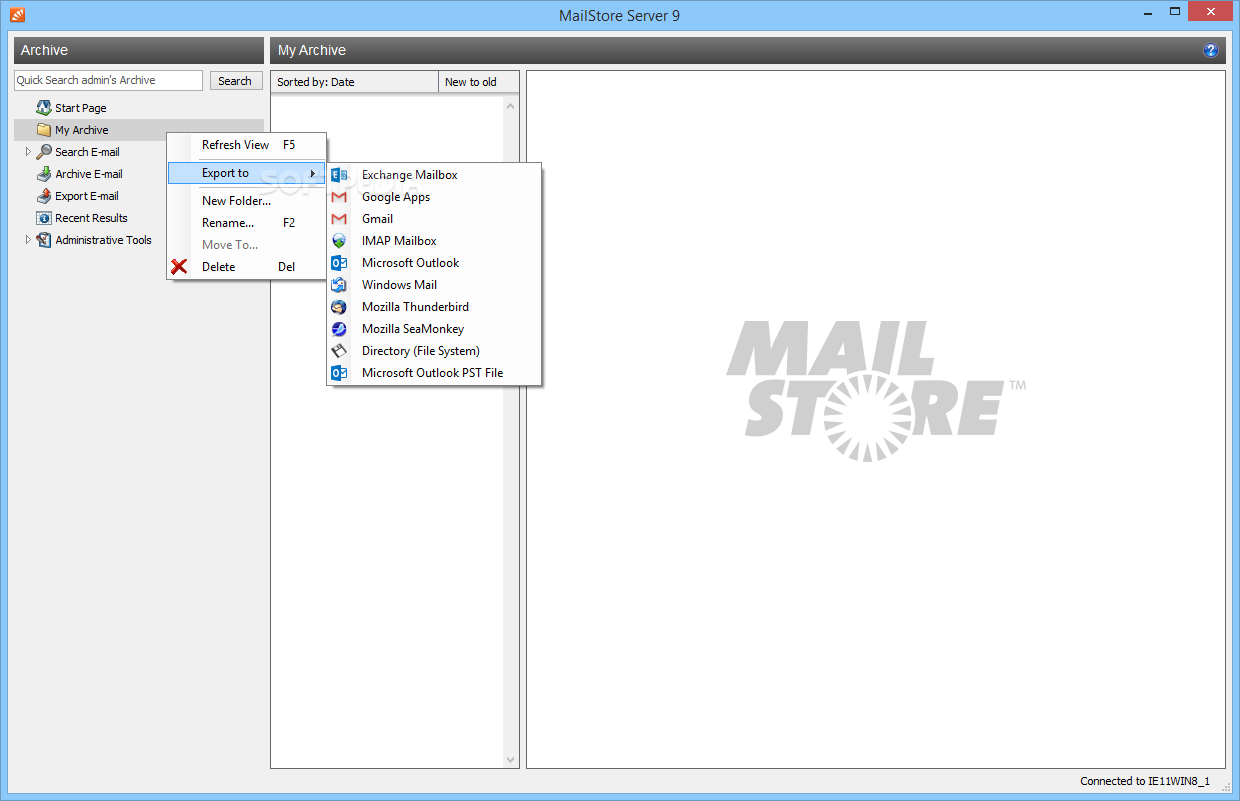Screen dimensions: 1240x801
Task: Expand the Administrative Tools tree node
Action: (28, 240)
